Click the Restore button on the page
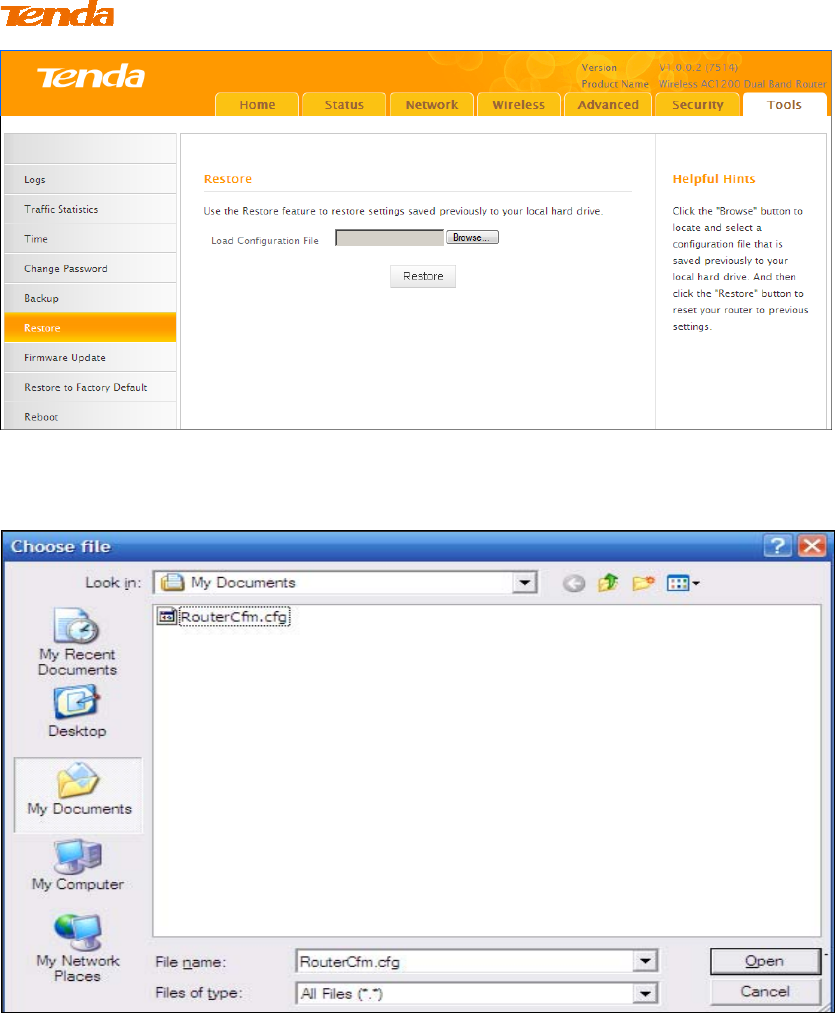 pyautogui.click(x=423, y=276)
